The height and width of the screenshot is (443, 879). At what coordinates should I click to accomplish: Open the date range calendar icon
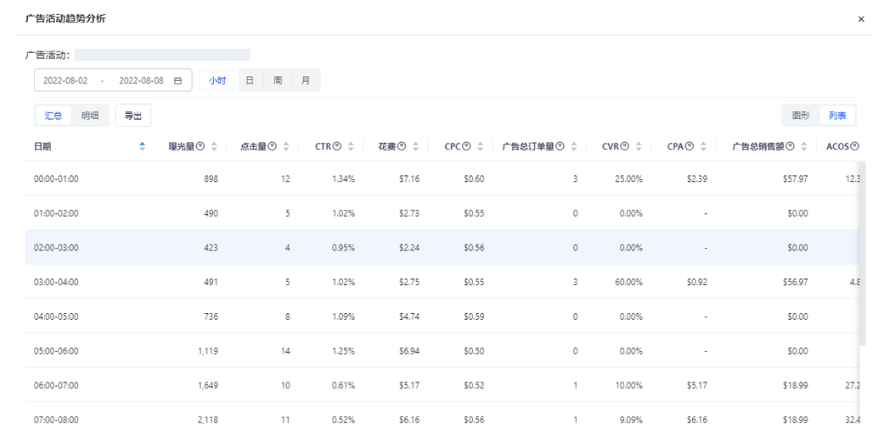pos(178,80)
